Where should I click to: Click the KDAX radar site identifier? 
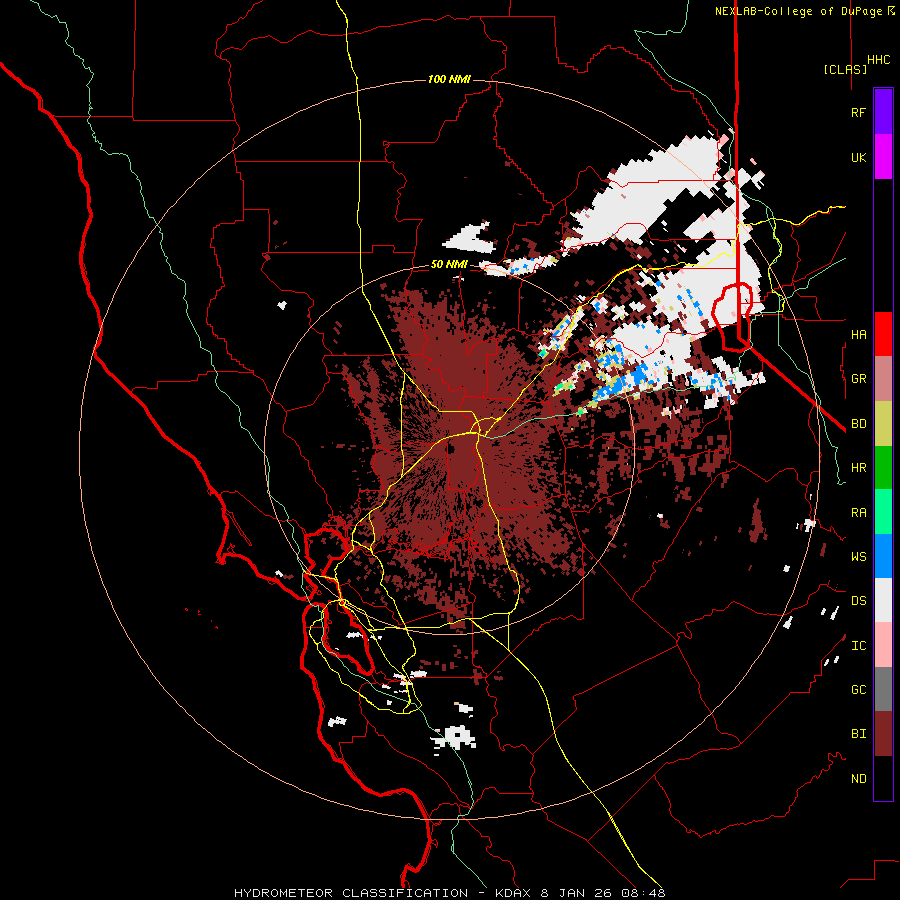click(515, 893)
